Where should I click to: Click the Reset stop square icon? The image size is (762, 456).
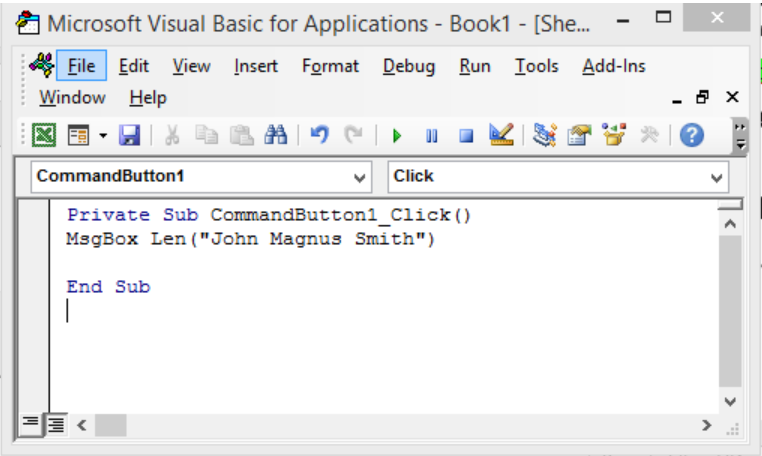coord(465,136)
